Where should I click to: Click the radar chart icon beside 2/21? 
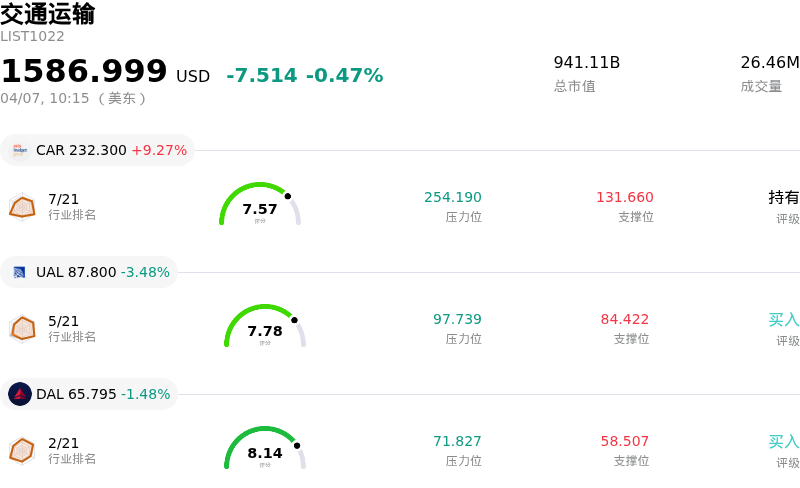pyautogui.click(x=22, y=450)
